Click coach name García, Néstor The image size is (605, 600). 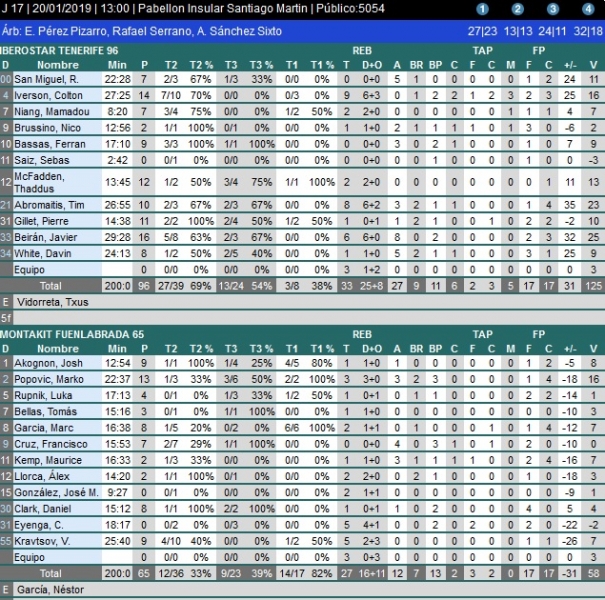click(50, 590)
